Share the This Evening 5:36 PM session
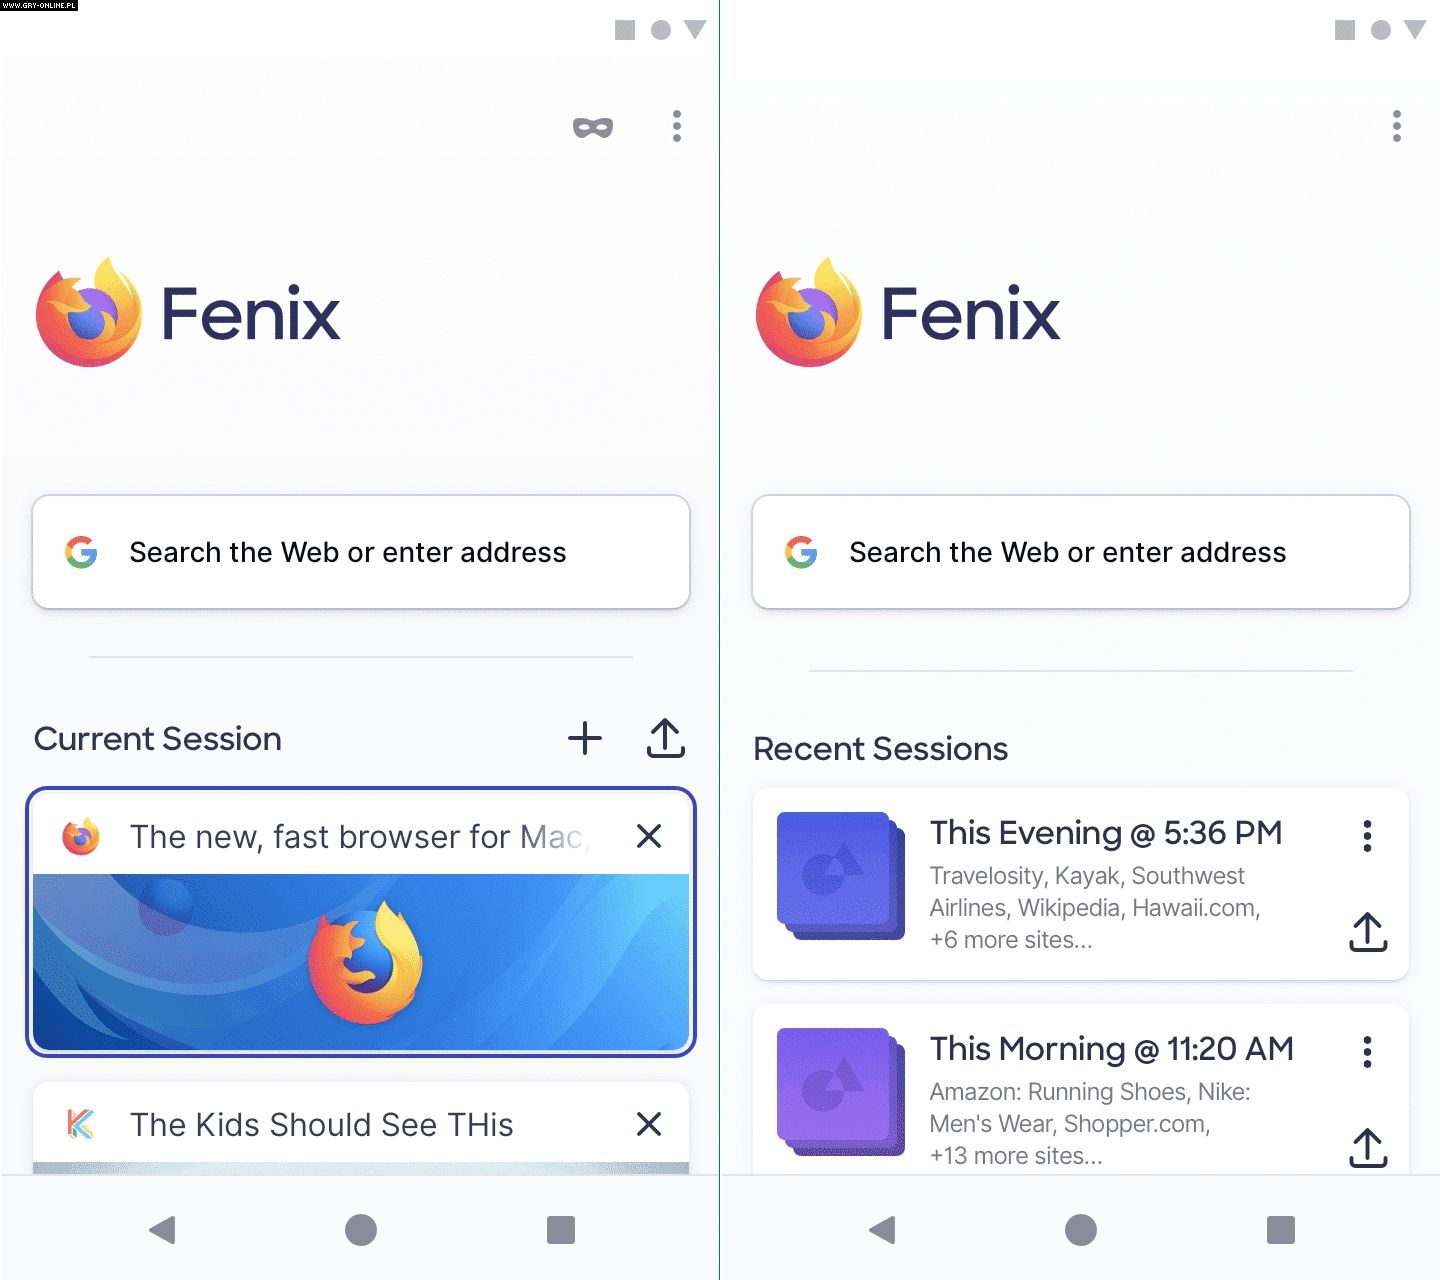Image resolution: width=1440 pixels, height=1280 pixels. pyautogui.click(x=1368, y=932)
